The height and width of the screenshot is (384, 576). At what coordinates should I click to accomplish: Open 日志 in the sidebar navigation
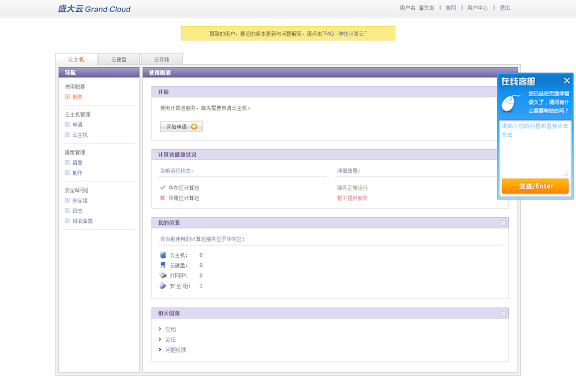77,211
